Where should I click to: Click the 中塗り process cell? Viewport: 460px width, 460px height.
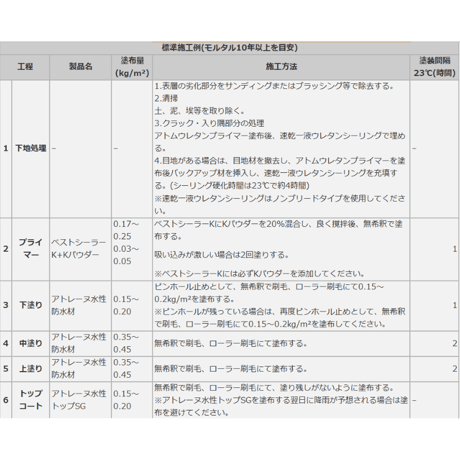point(31,343)
